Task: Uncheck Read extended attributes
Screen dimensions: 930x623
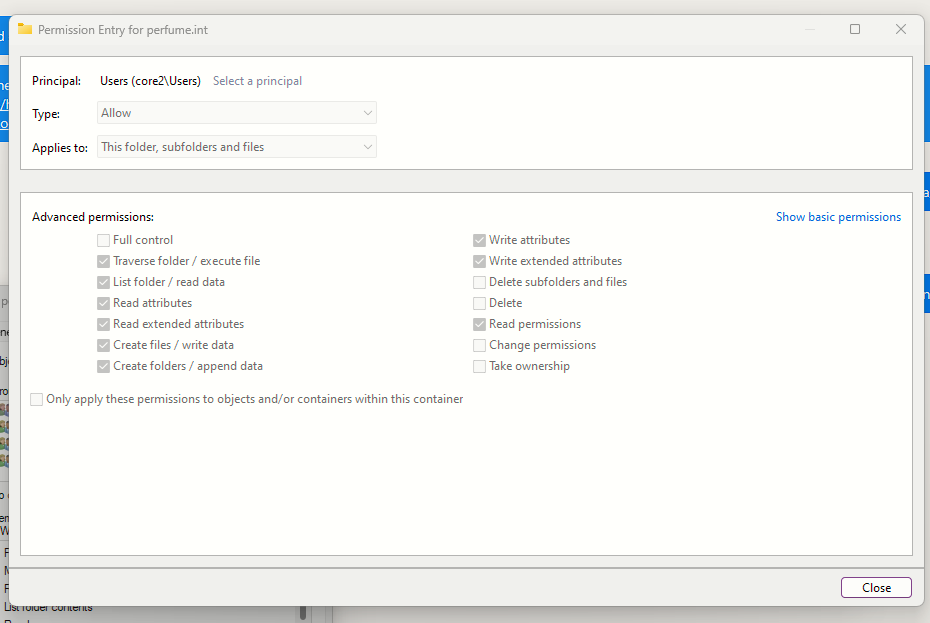Action: 104,324
